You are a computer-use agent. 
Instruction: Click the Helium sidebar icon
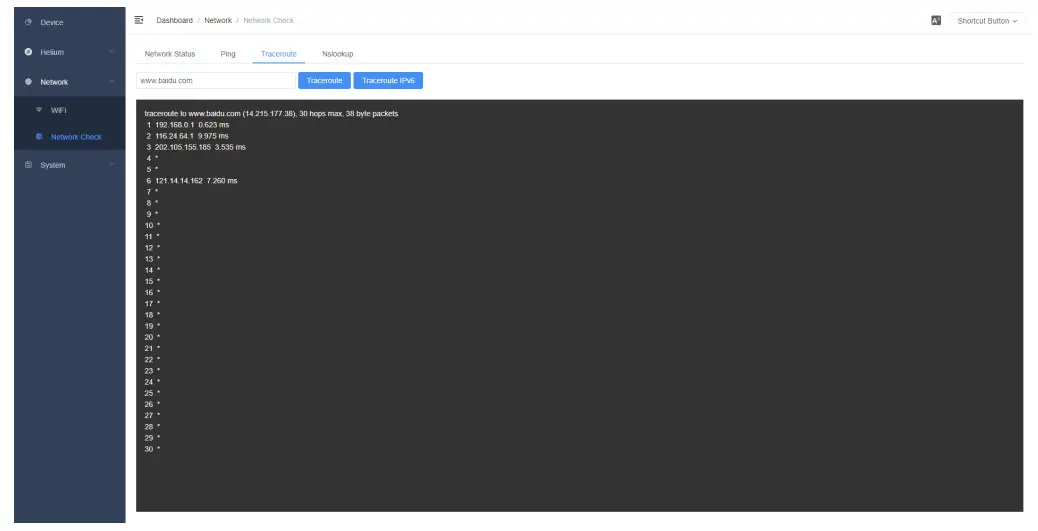[28, 52]
